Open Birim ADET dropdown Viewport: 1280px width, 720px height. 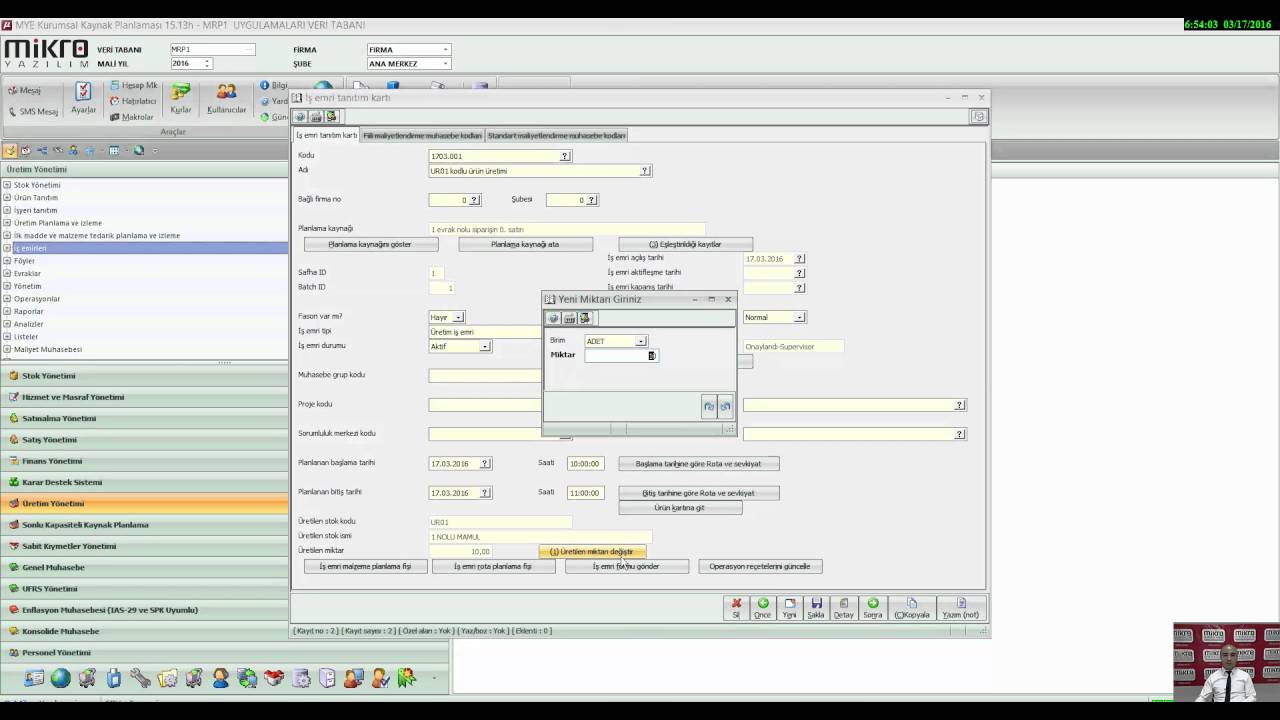[x=641, y=341]
